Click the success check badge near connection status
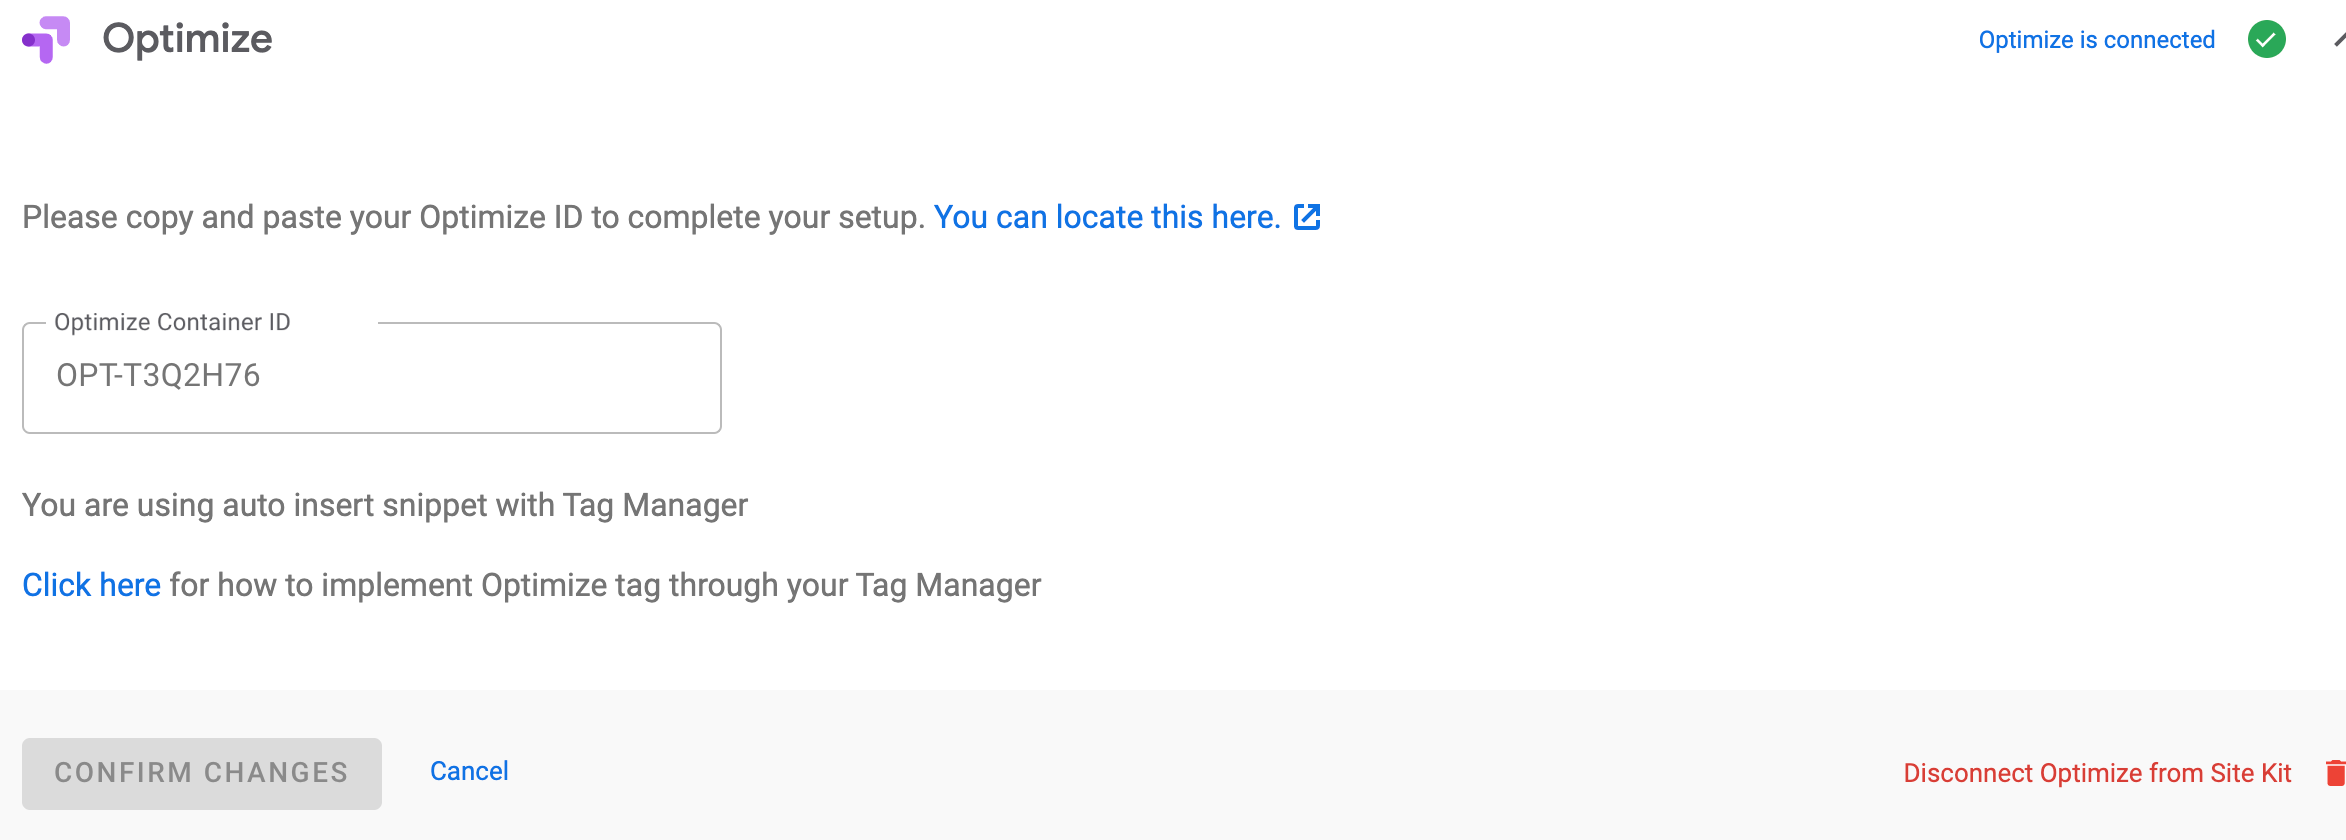Screen dimensions: 2346x840 2267,39
